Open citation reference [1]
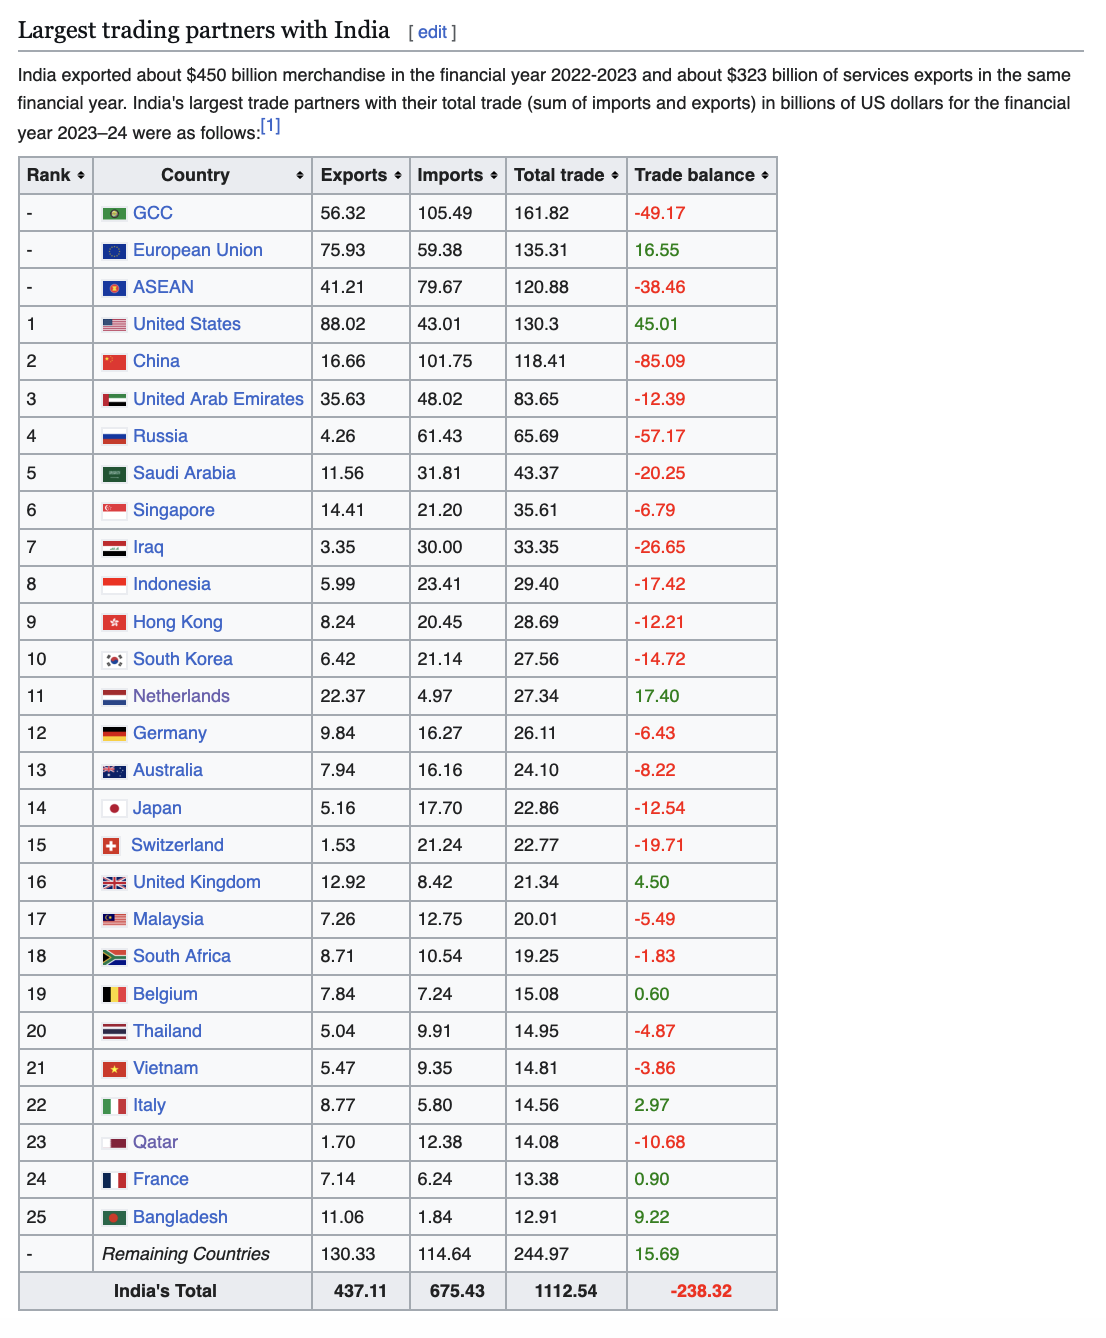The height and width of the screenshot is (1338, 1106). pos(270,126)
